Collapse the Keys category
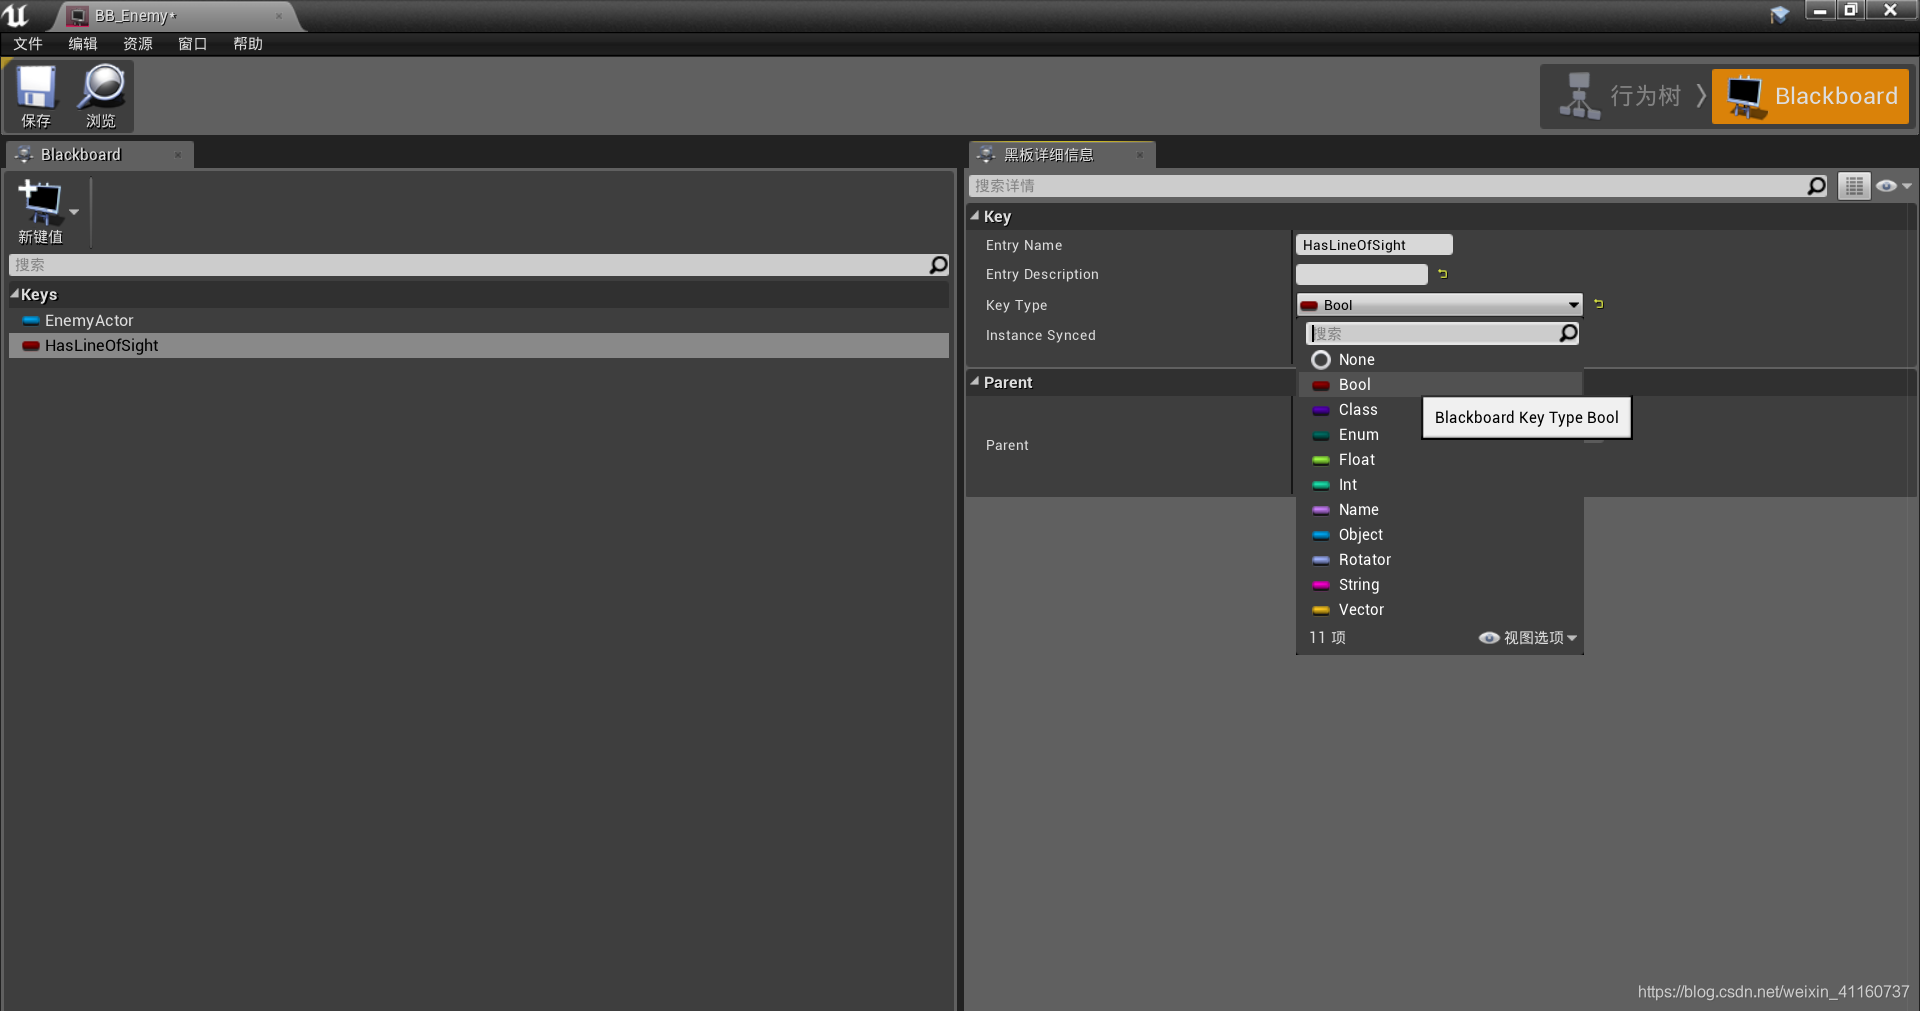This screenshot has height=1011, width=1920. pyautogui.click(x=15, y=294)
